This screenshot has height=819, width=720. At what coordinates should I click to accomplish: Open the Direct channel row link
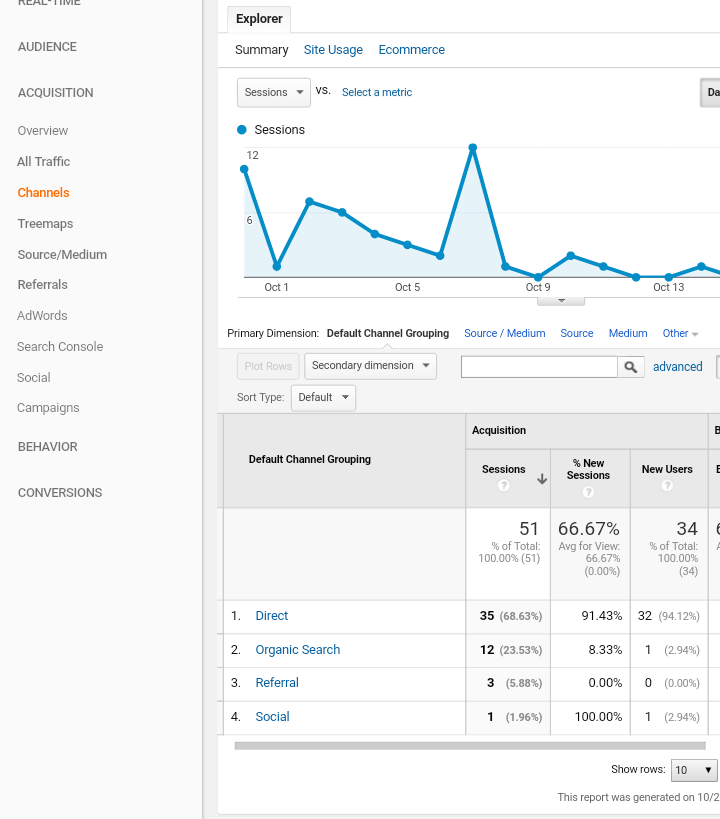[x=272, y=616]
